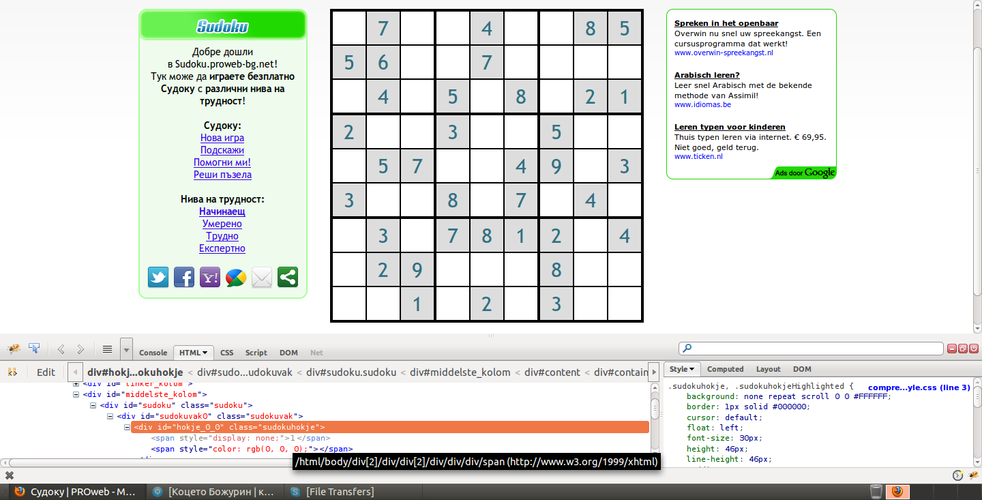Switch to [Коцето Божурин taskbar window
Viewport: 982px width, 500px height.
coord(214,492)
